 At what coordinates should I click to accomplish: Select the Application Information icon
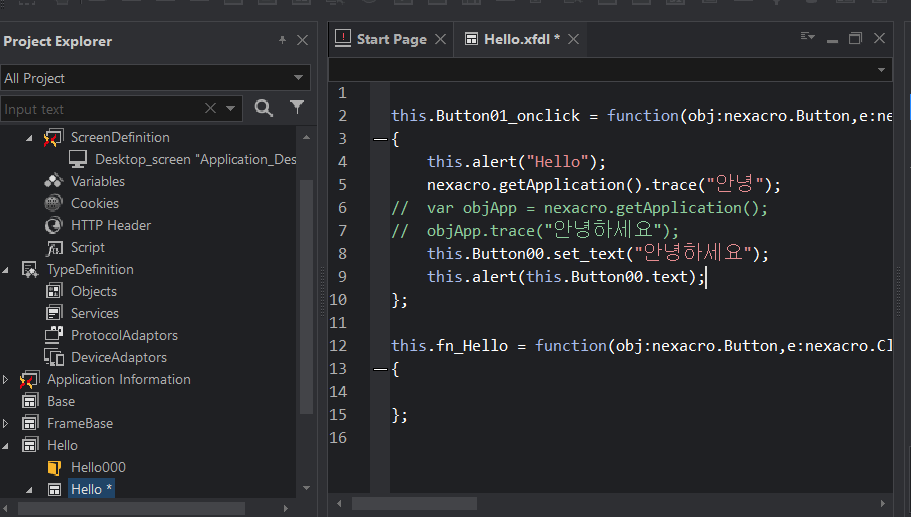[29, 380]
